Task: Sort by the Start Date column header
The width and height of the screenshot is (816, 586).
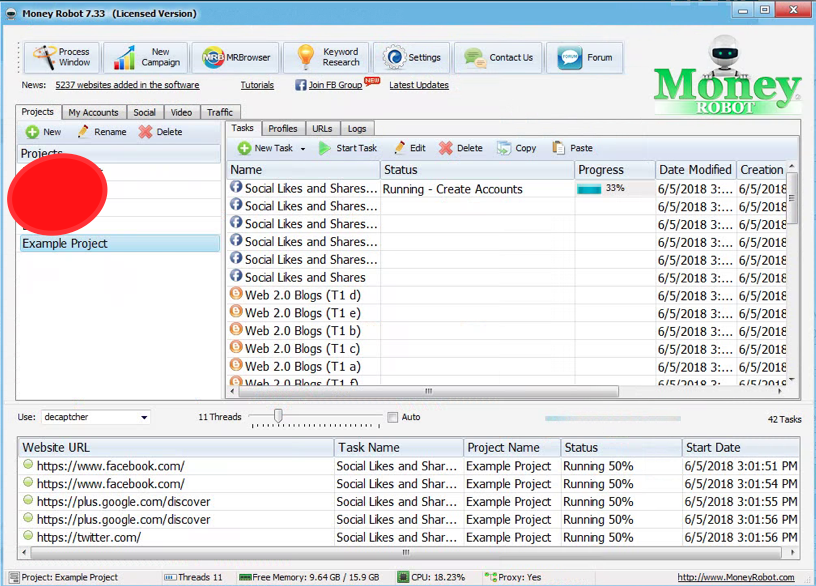Action: click(741, 448)
